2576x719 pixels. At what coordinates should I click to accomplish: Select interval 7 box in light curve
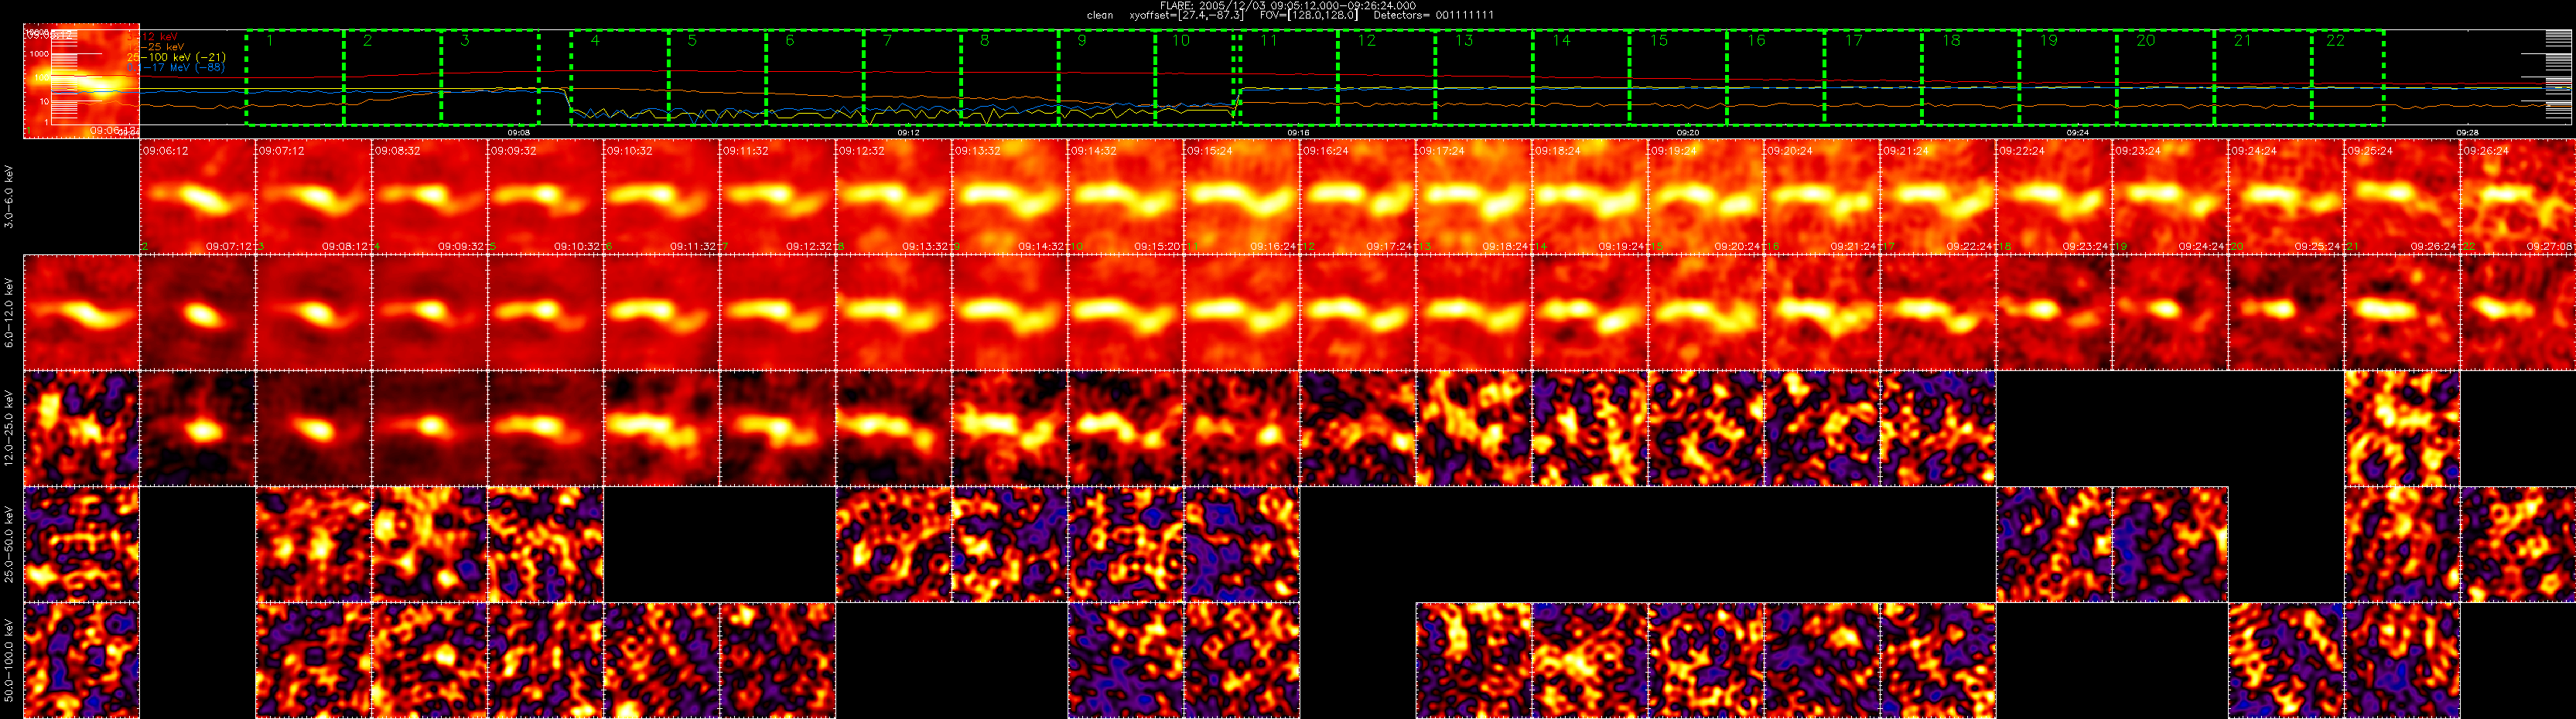[x=912, y=78]
